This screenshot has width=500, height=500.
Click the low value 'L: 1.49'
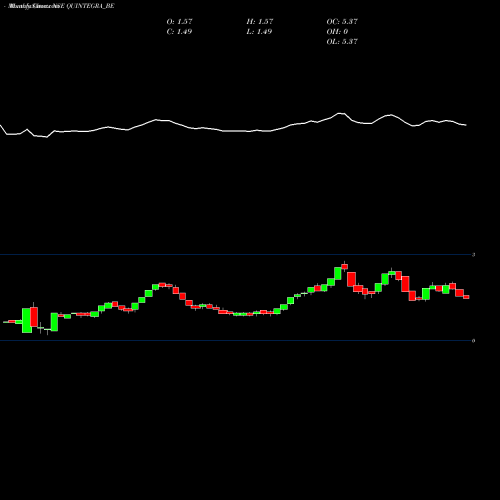pos(259,31)
